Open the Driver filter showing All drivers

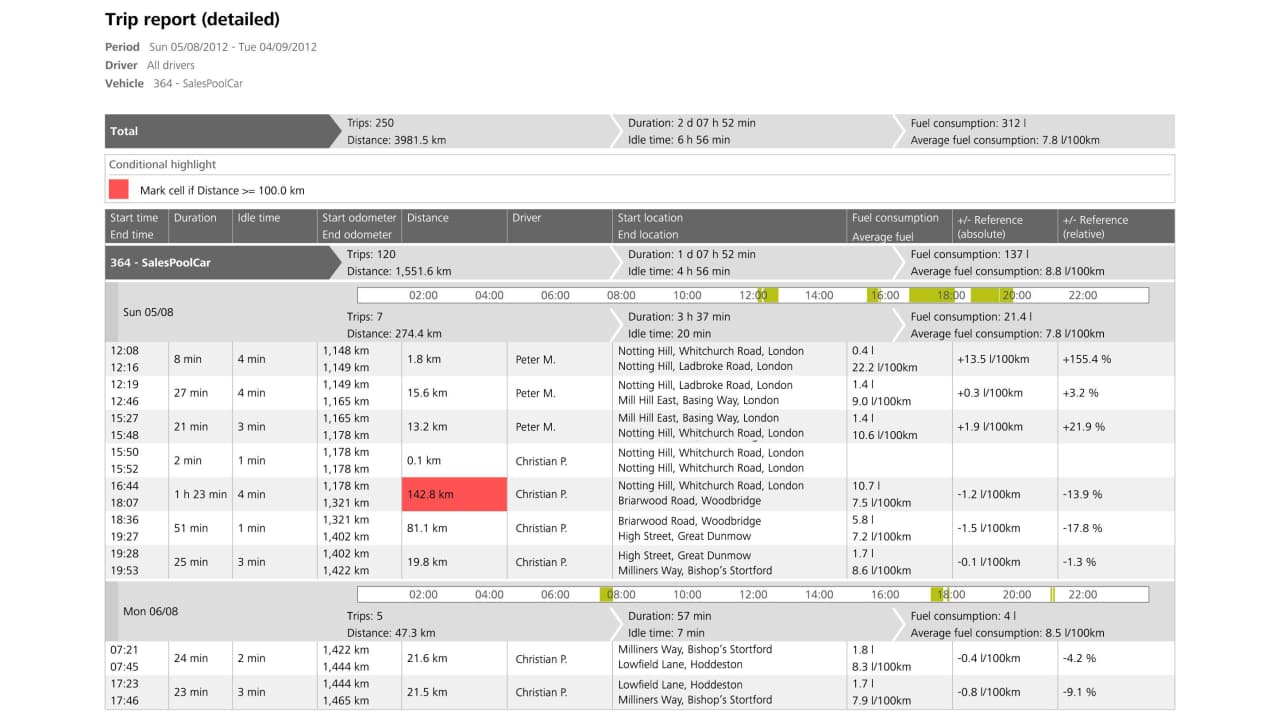pyautogui.click(x=169, y=65)
